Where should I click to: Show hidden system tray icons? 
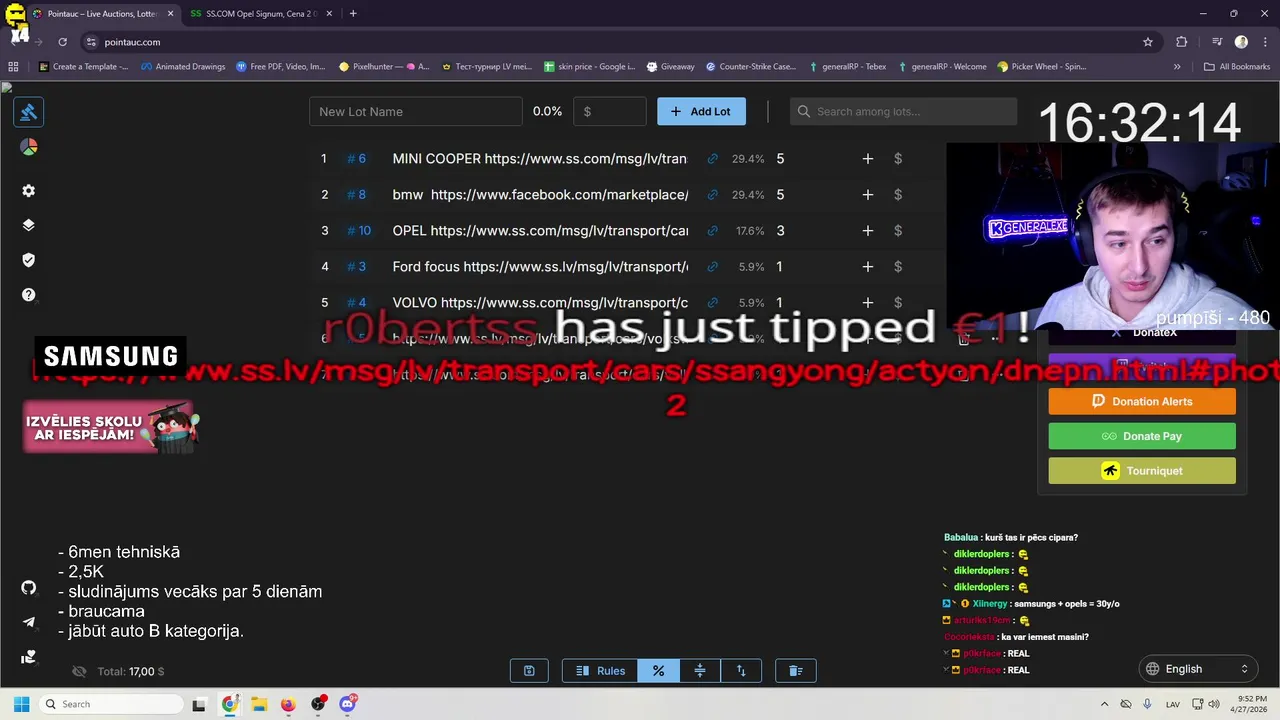click(1104, 704)
